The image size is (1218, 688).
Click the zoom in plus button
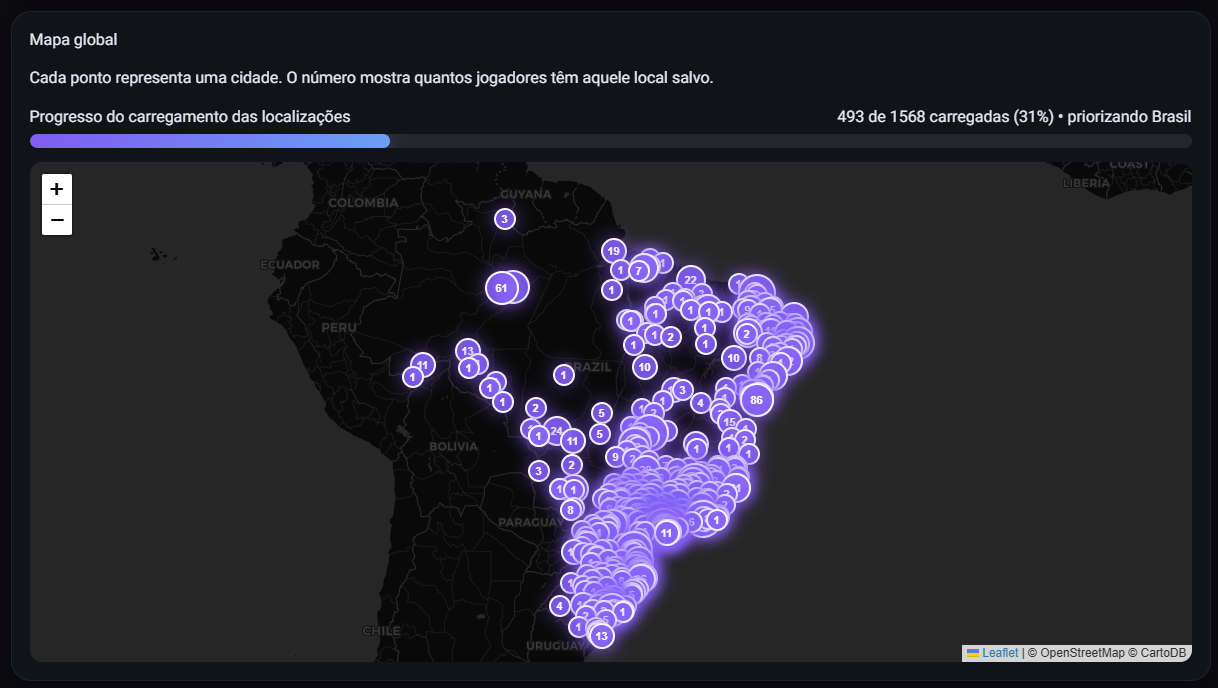[57, 189]
